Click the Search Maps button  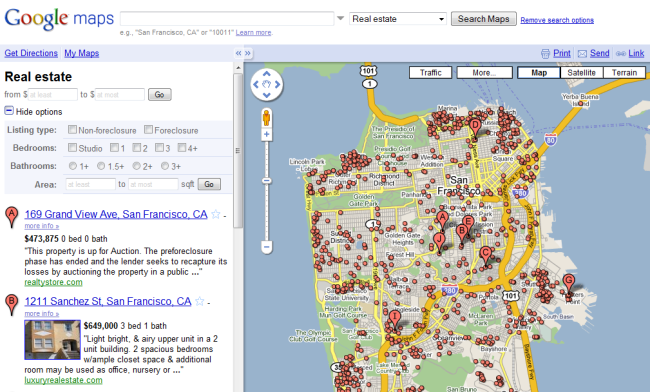pos(483,19)
